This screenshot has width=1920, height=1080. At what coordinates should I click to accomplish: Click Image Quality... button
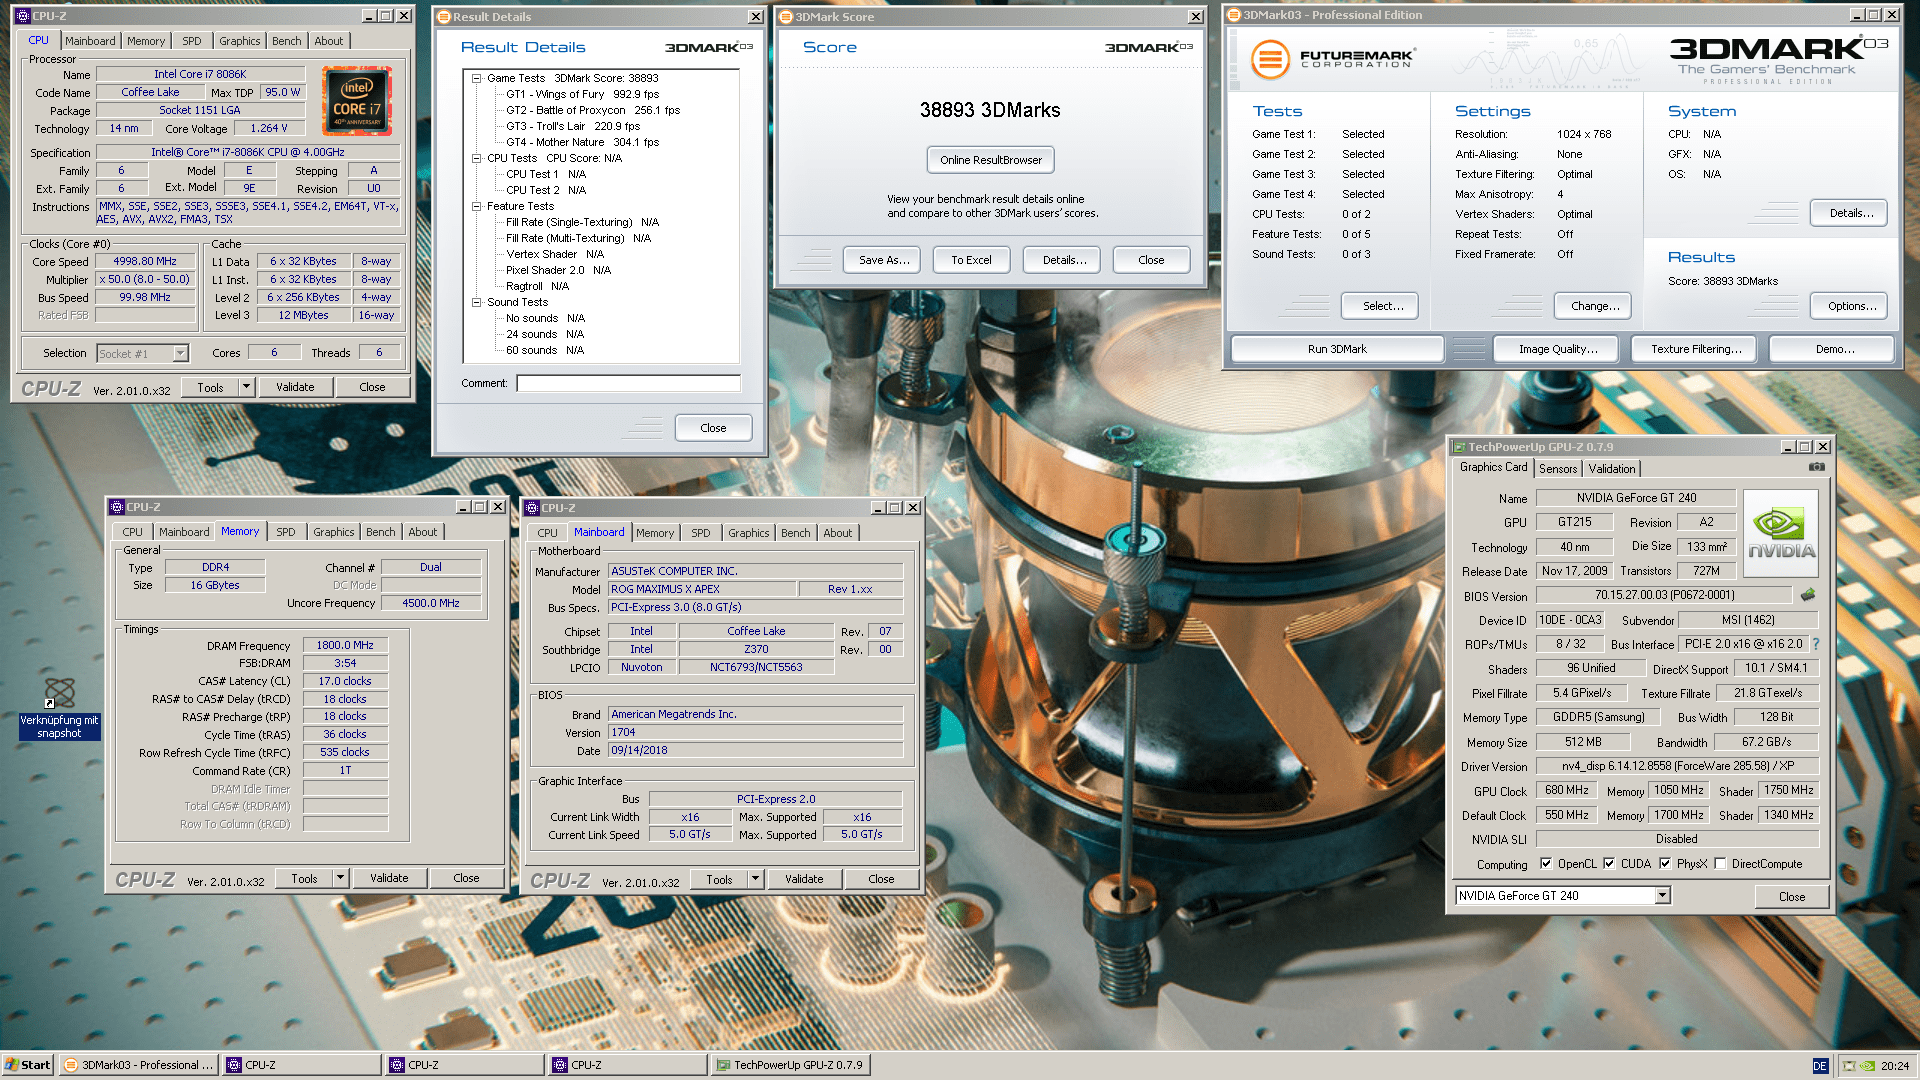click(1557, 349)
